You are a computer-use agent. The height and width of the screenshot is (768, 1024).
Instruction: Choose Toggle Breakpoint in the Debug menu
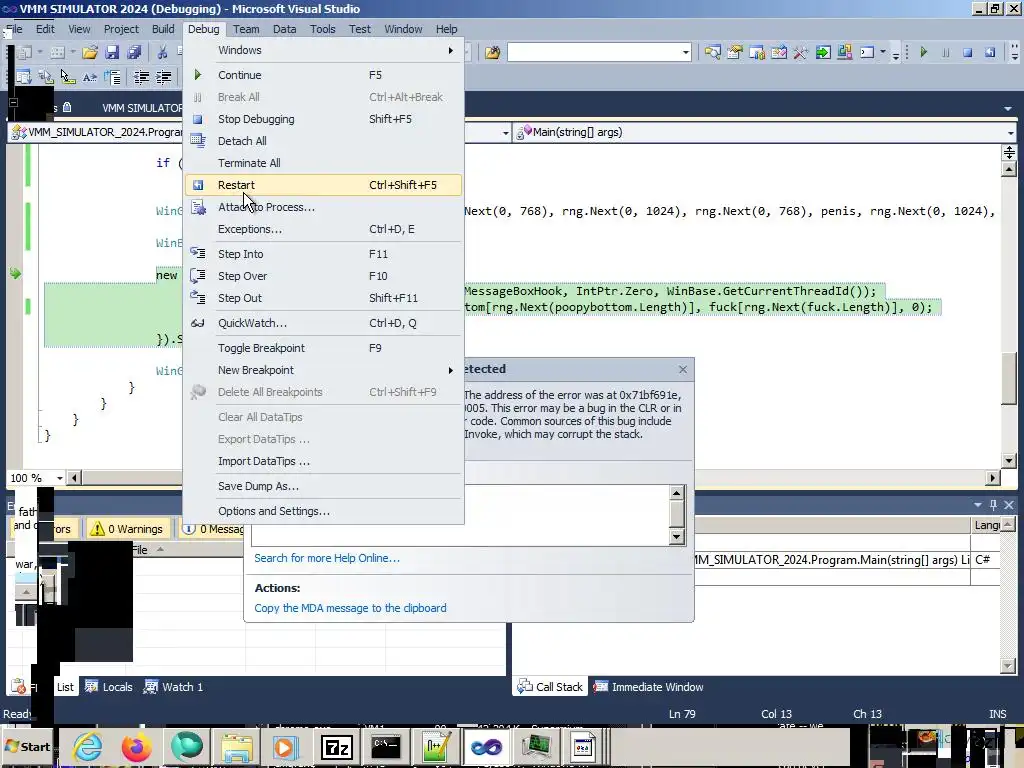[x=323, y=348]
